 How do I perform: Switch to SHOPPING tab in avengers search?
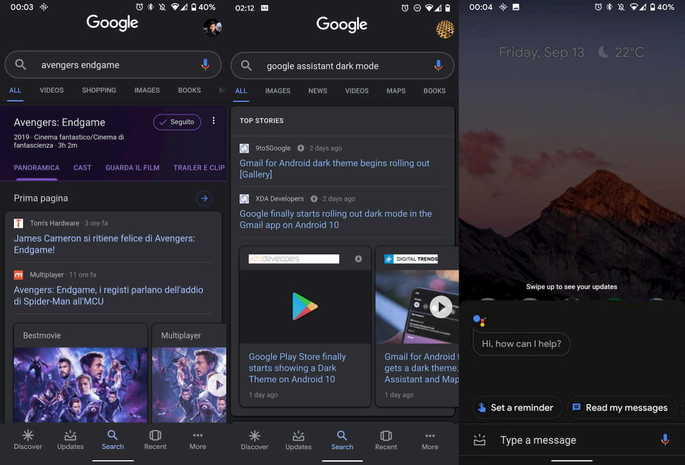point(99,90)
